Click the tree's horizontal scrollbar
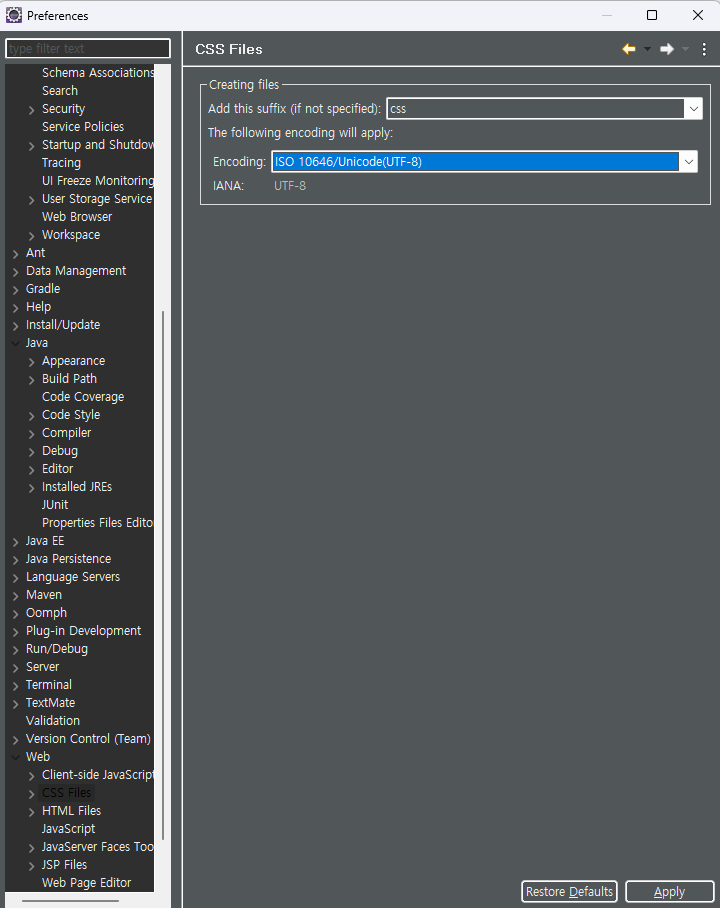Screen dimensions: 720x908 70,901
